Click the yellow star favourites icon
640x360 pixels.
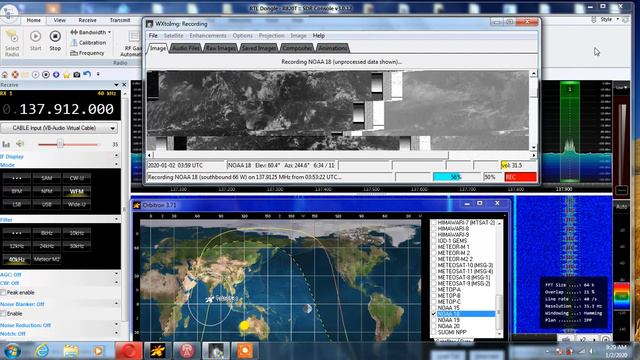tap(67, 75)
